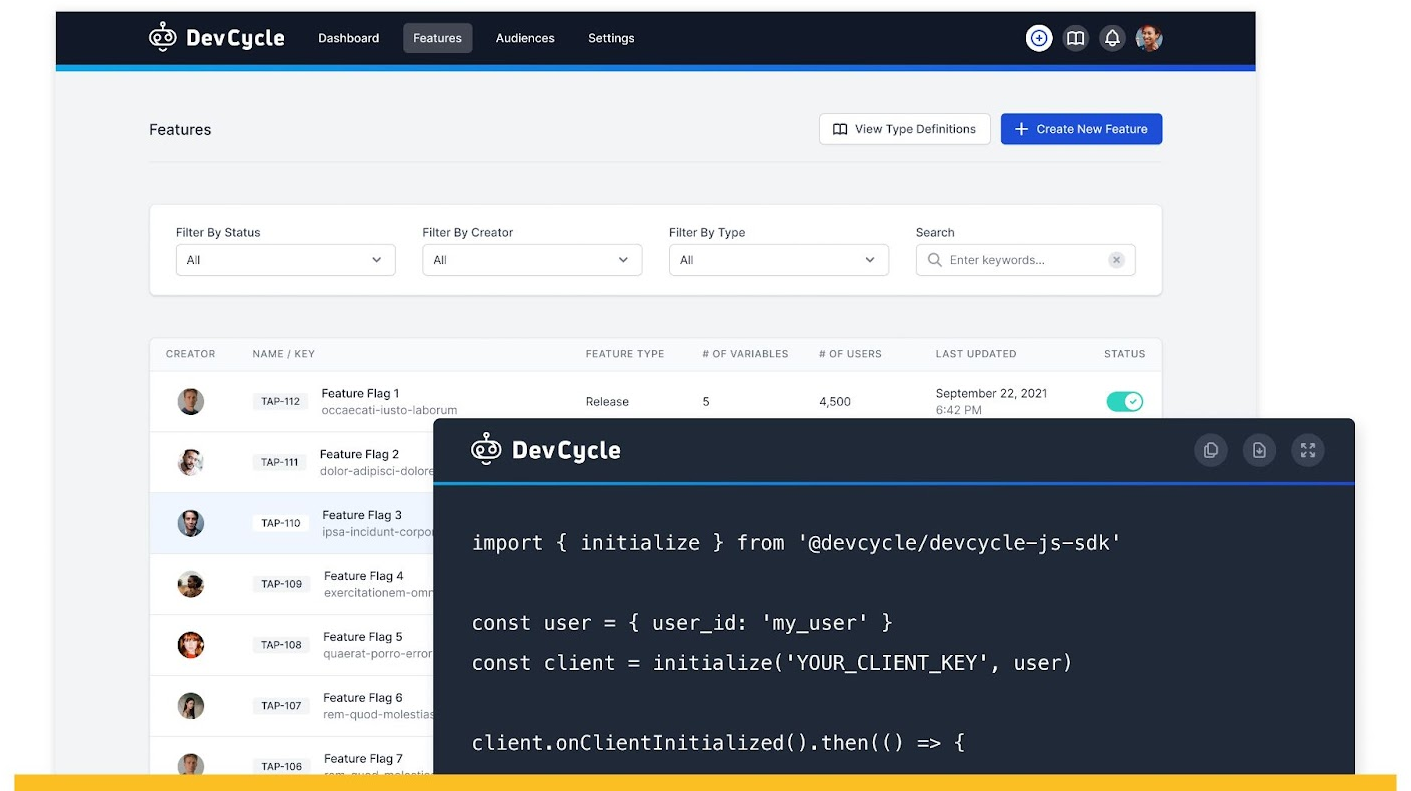Click creator avatar for Feature Flag 5
This screenshot has width=1411, height=791.
[191, 645]
